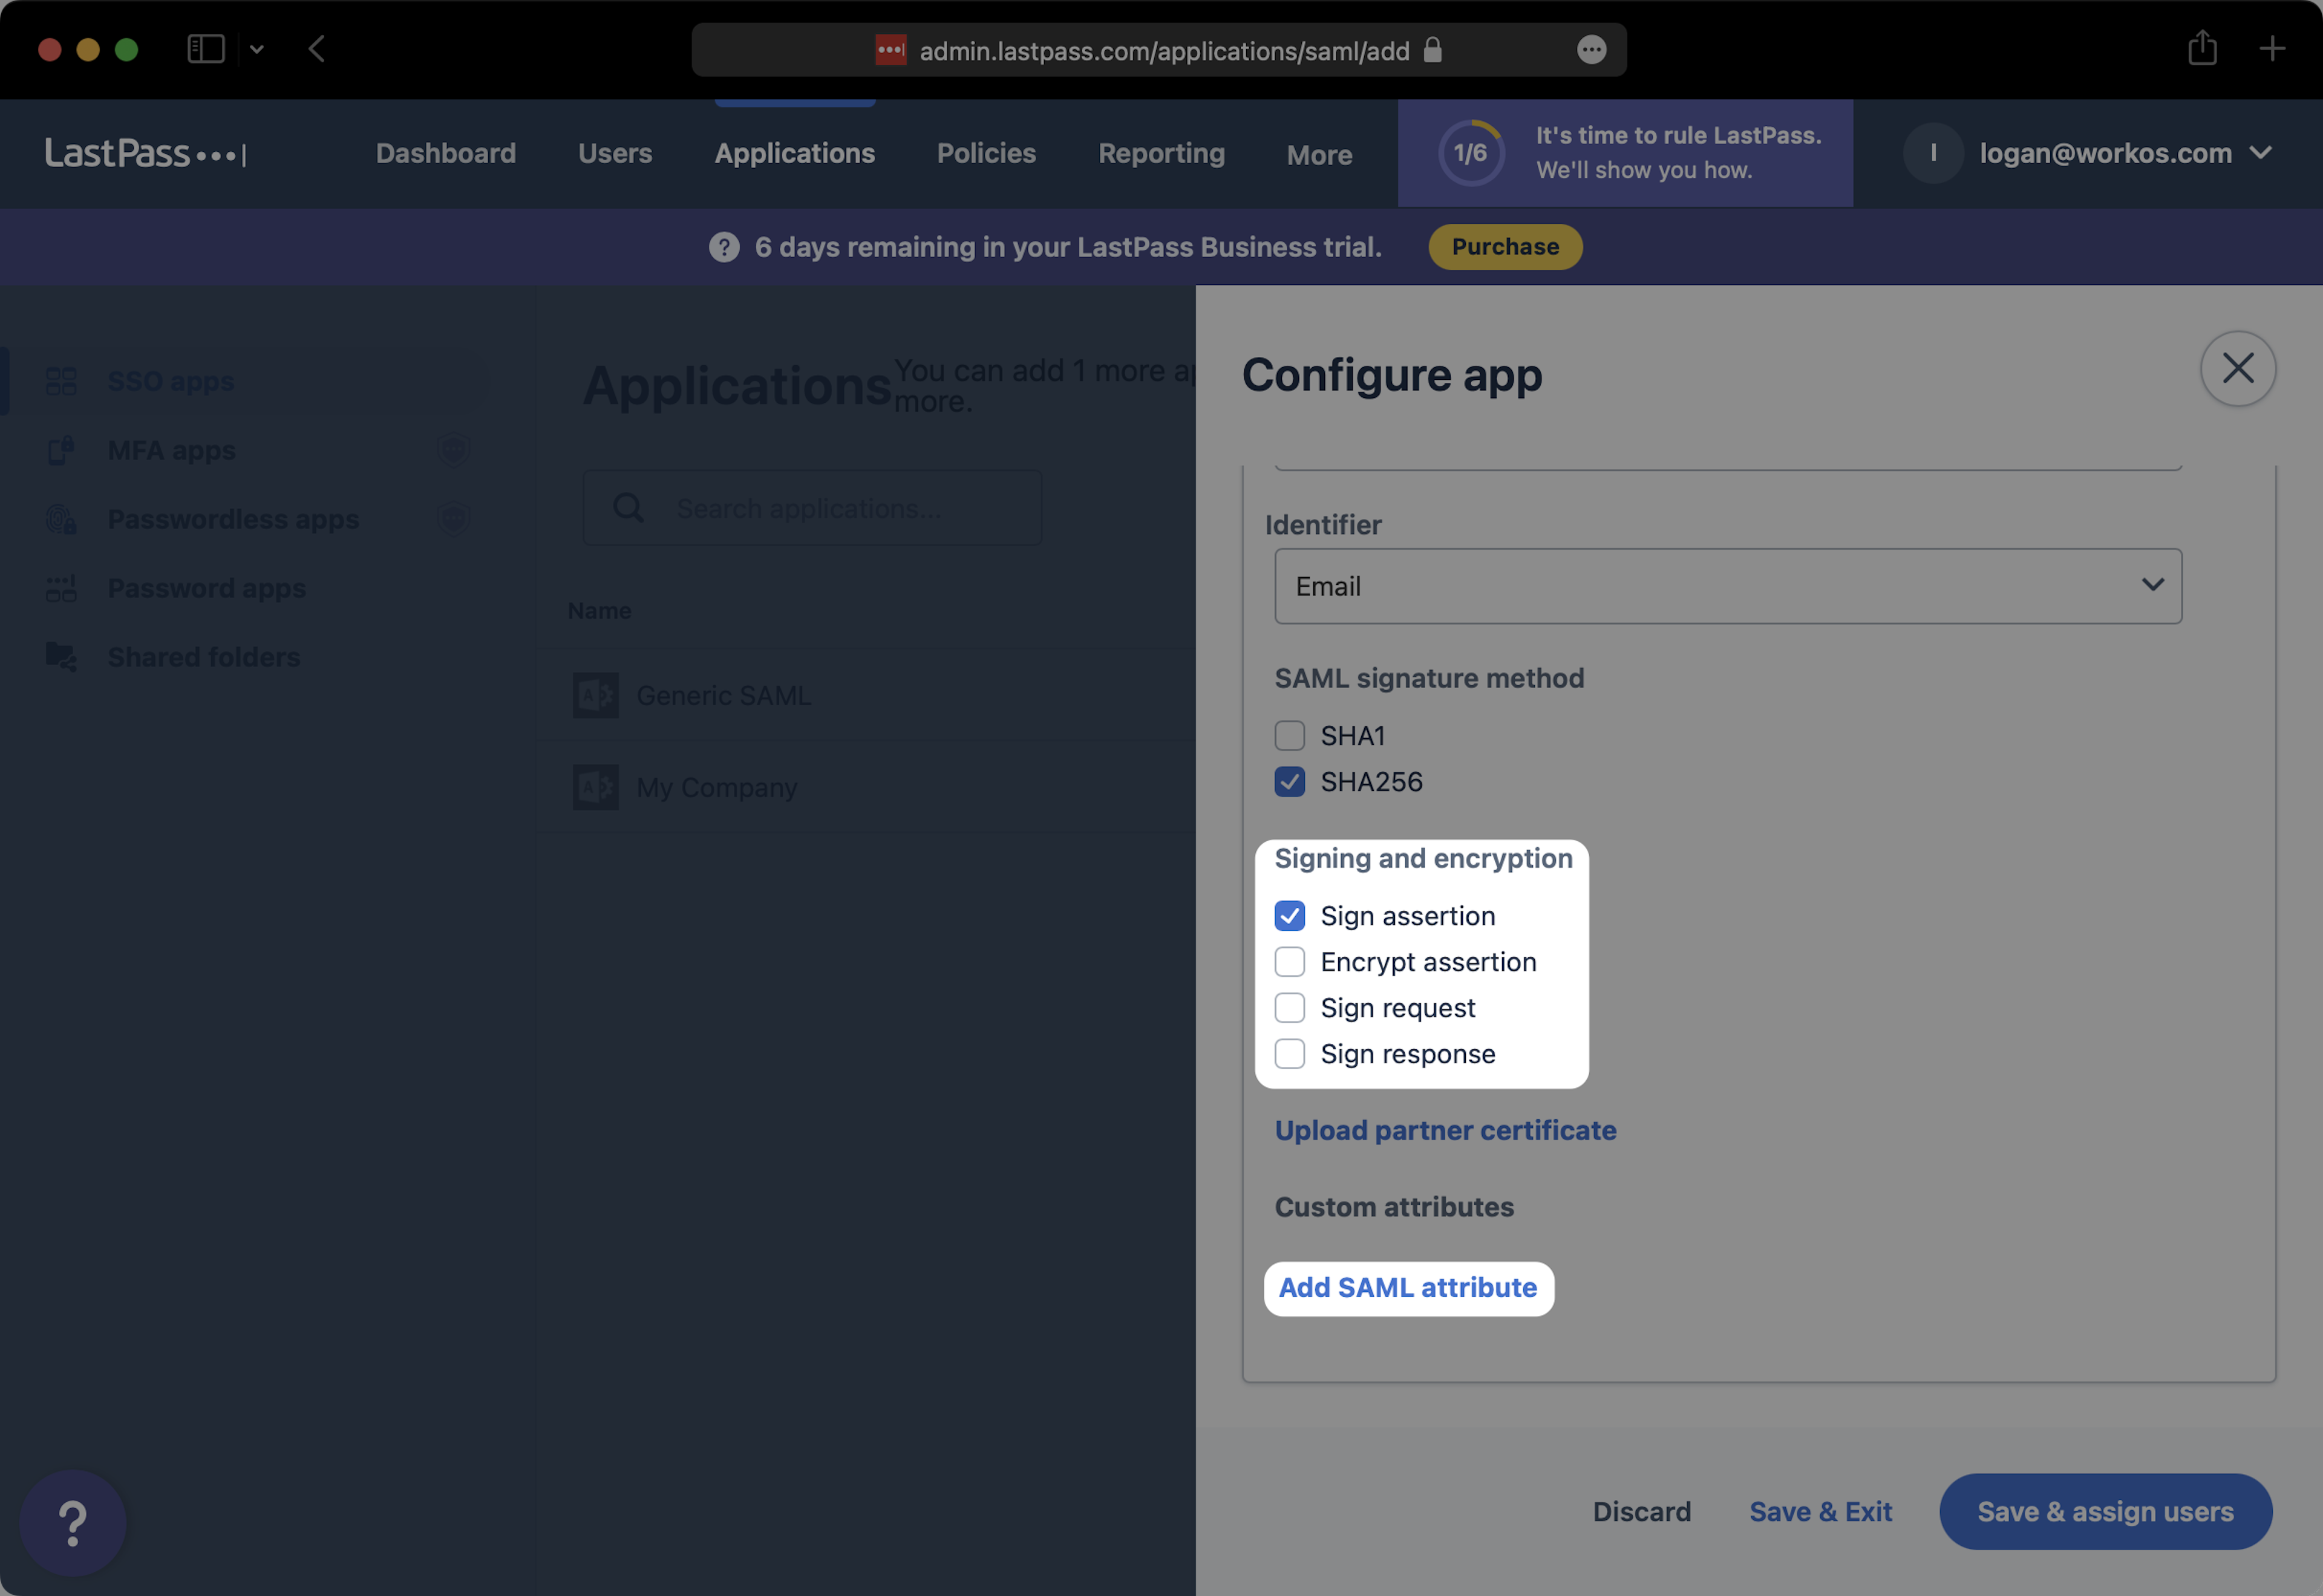Uncheck the Sign assertion checkbox
The height and width of the screenshot is (1596, 2323).
pos(1289,916)
